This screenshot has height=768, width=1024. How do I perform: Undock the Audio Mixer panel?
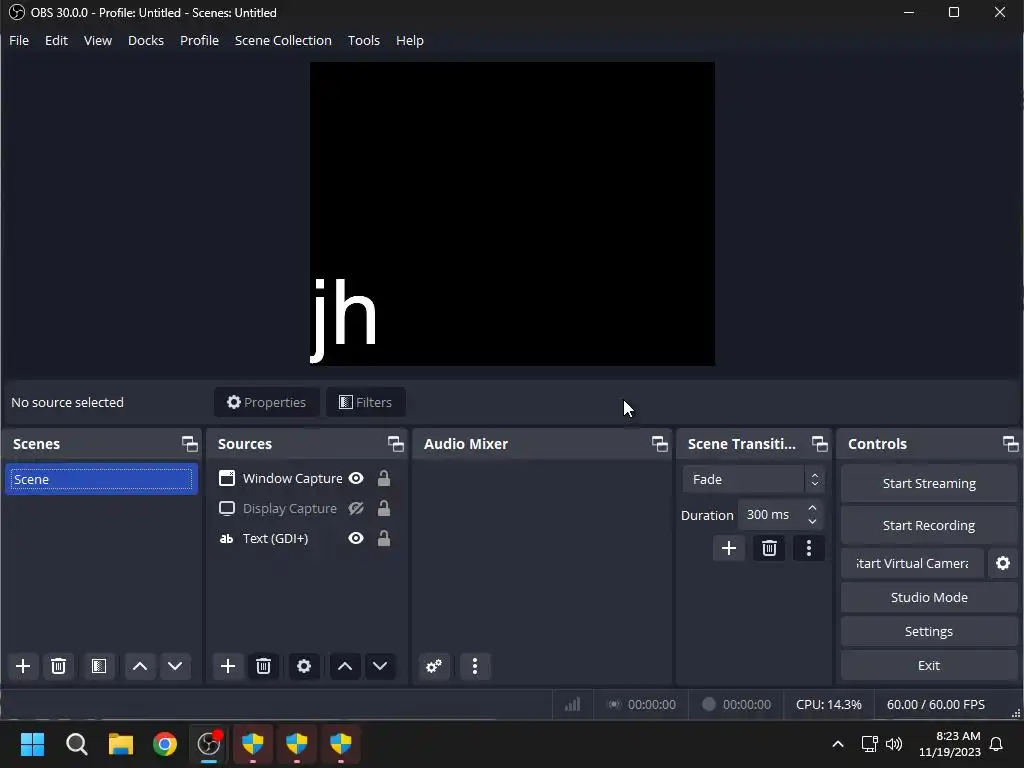point(660,444)
